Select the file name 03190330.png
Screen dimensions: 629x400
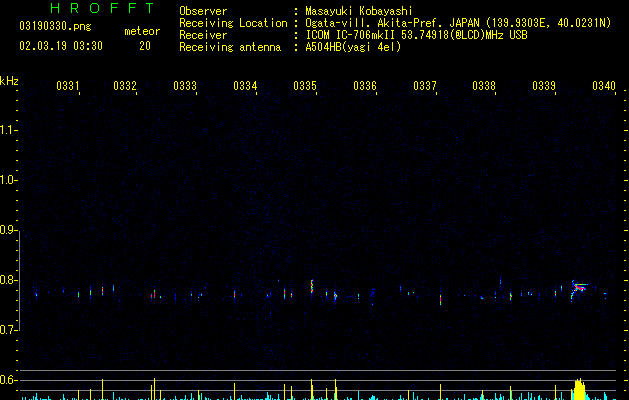click(55, 26)
